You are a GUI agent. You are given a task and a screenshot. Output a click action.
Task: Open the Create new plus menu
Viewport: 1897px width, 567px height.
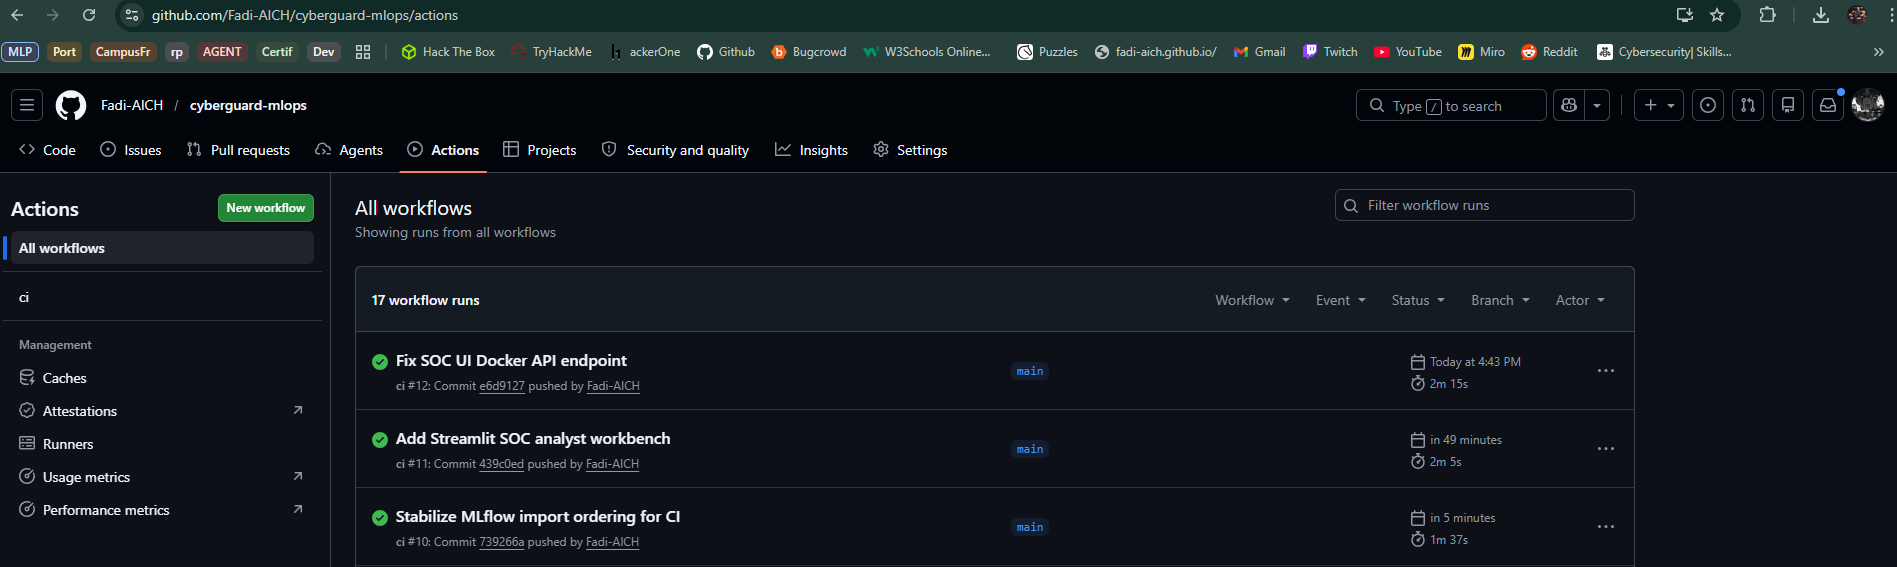[1659, 105]
